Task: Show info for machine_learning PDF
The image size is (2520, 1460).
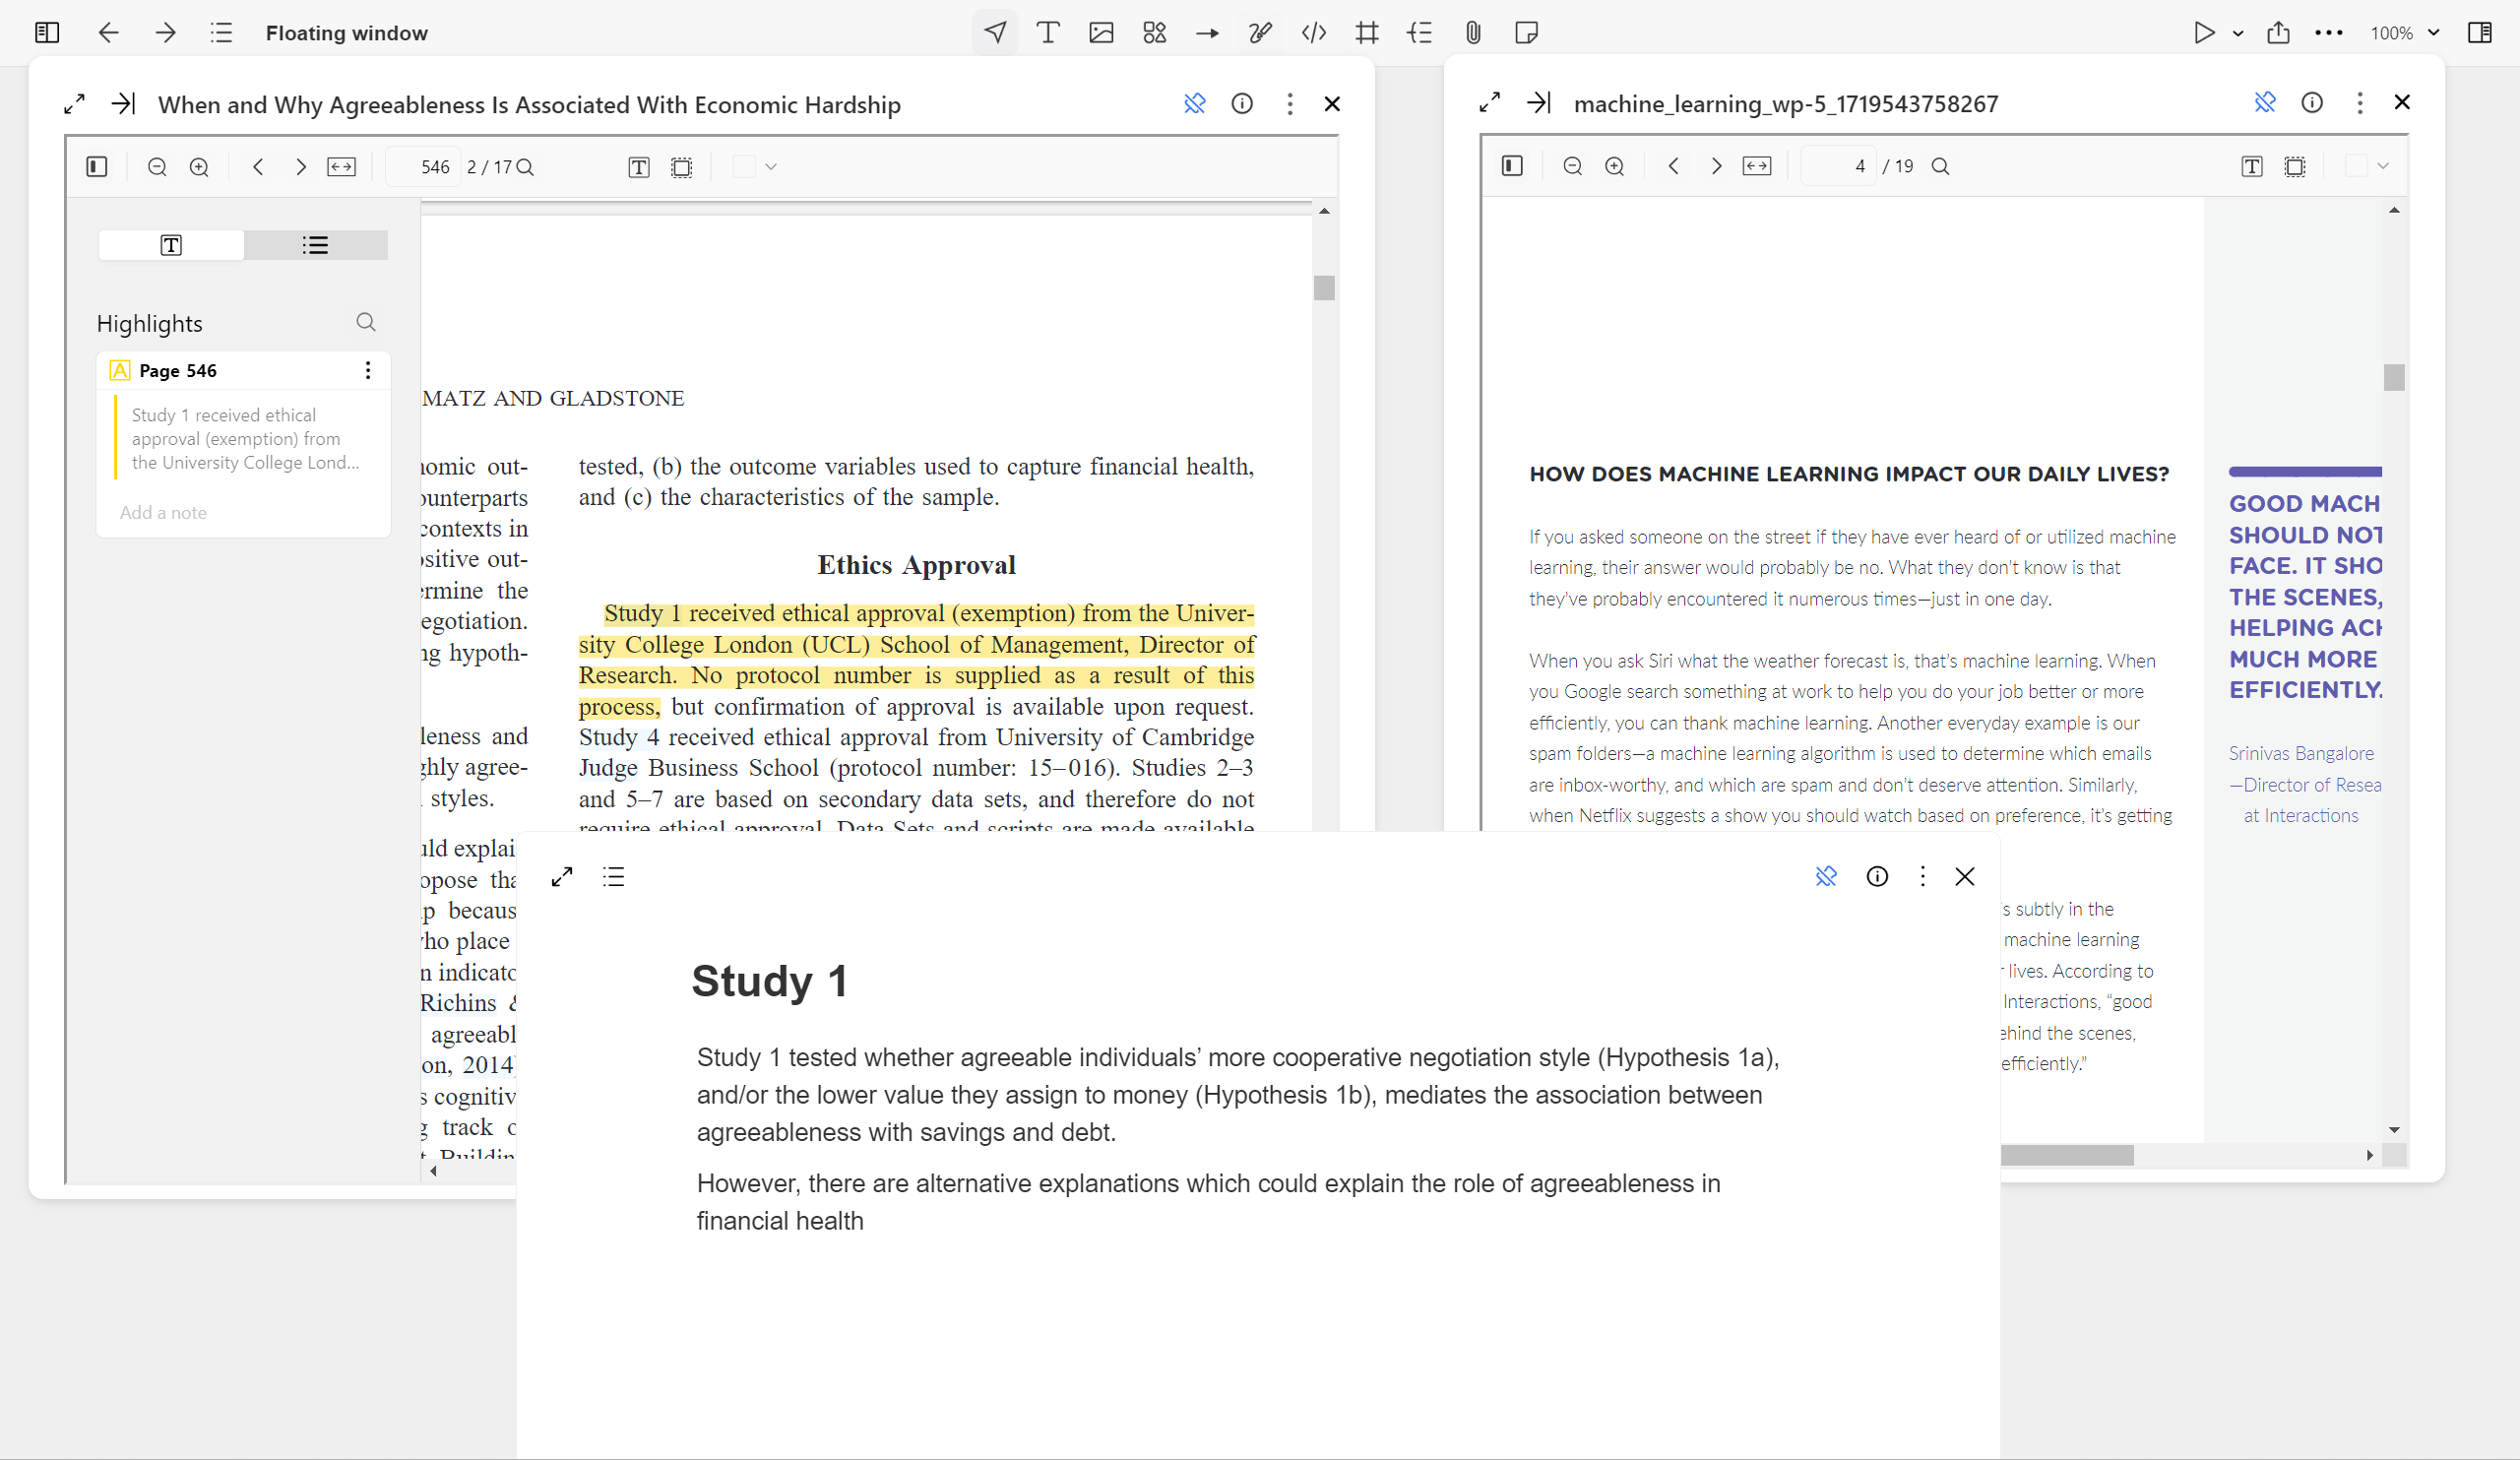Action: click(2312, 103)
